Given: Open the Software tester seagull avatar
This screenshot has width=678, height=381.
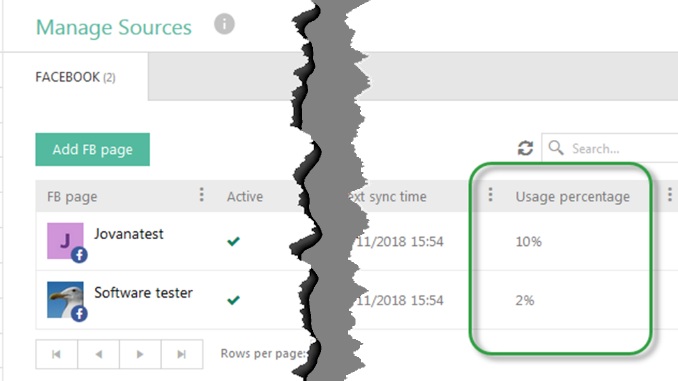Looking at the screenshot, I should tap(65, 300).
